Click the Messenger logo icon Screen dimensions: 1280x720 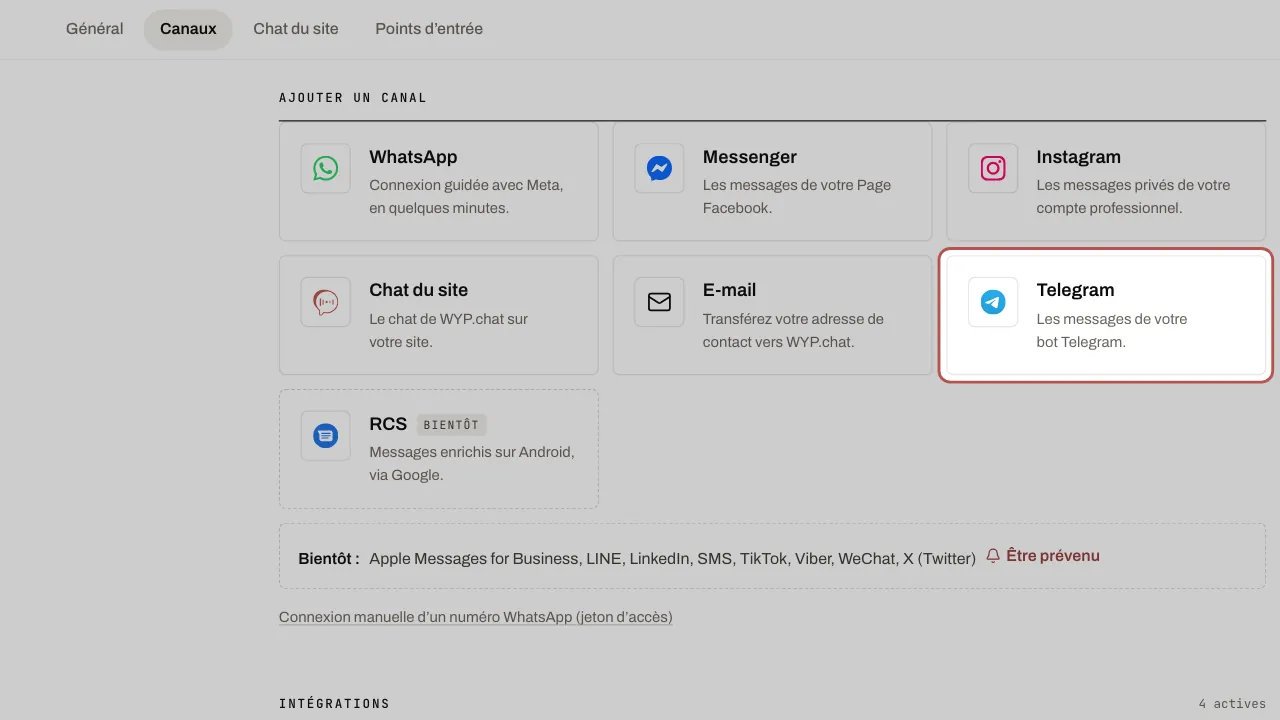coord(659,168)
